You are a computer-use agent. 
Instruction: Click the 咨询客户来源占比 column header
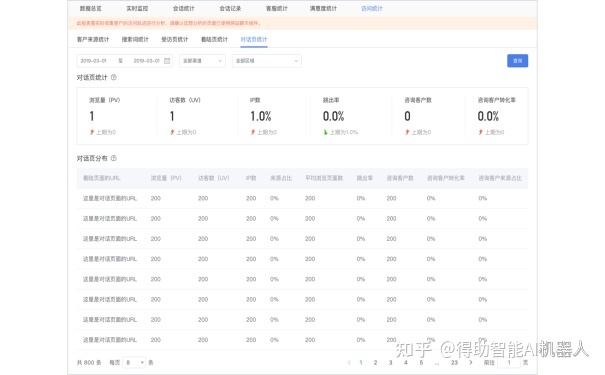[x=500, y=178]
